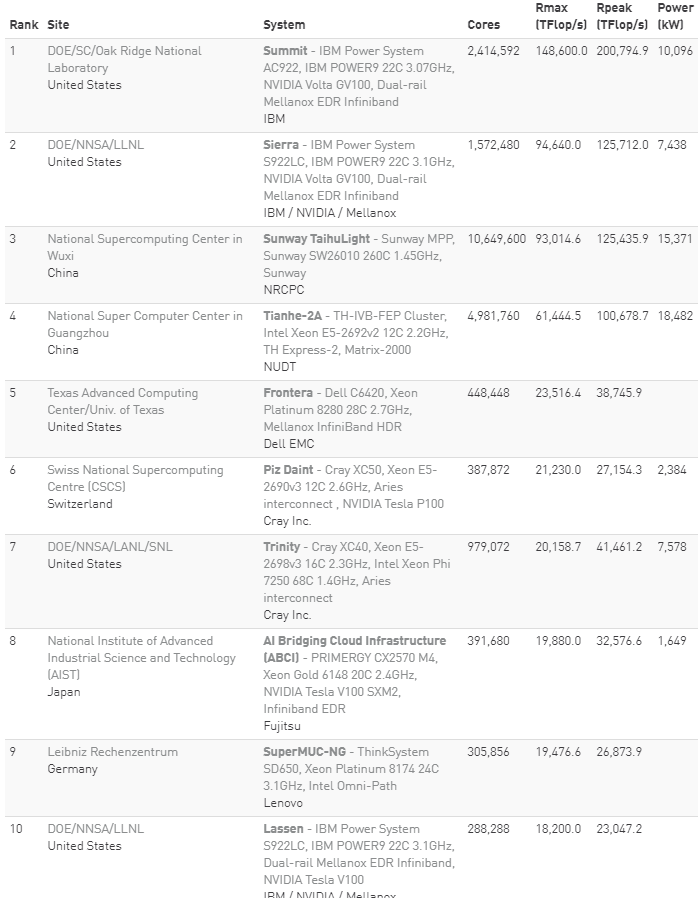Select the Cores column header
The image size is (700, 898).
(x=483, y=25)
